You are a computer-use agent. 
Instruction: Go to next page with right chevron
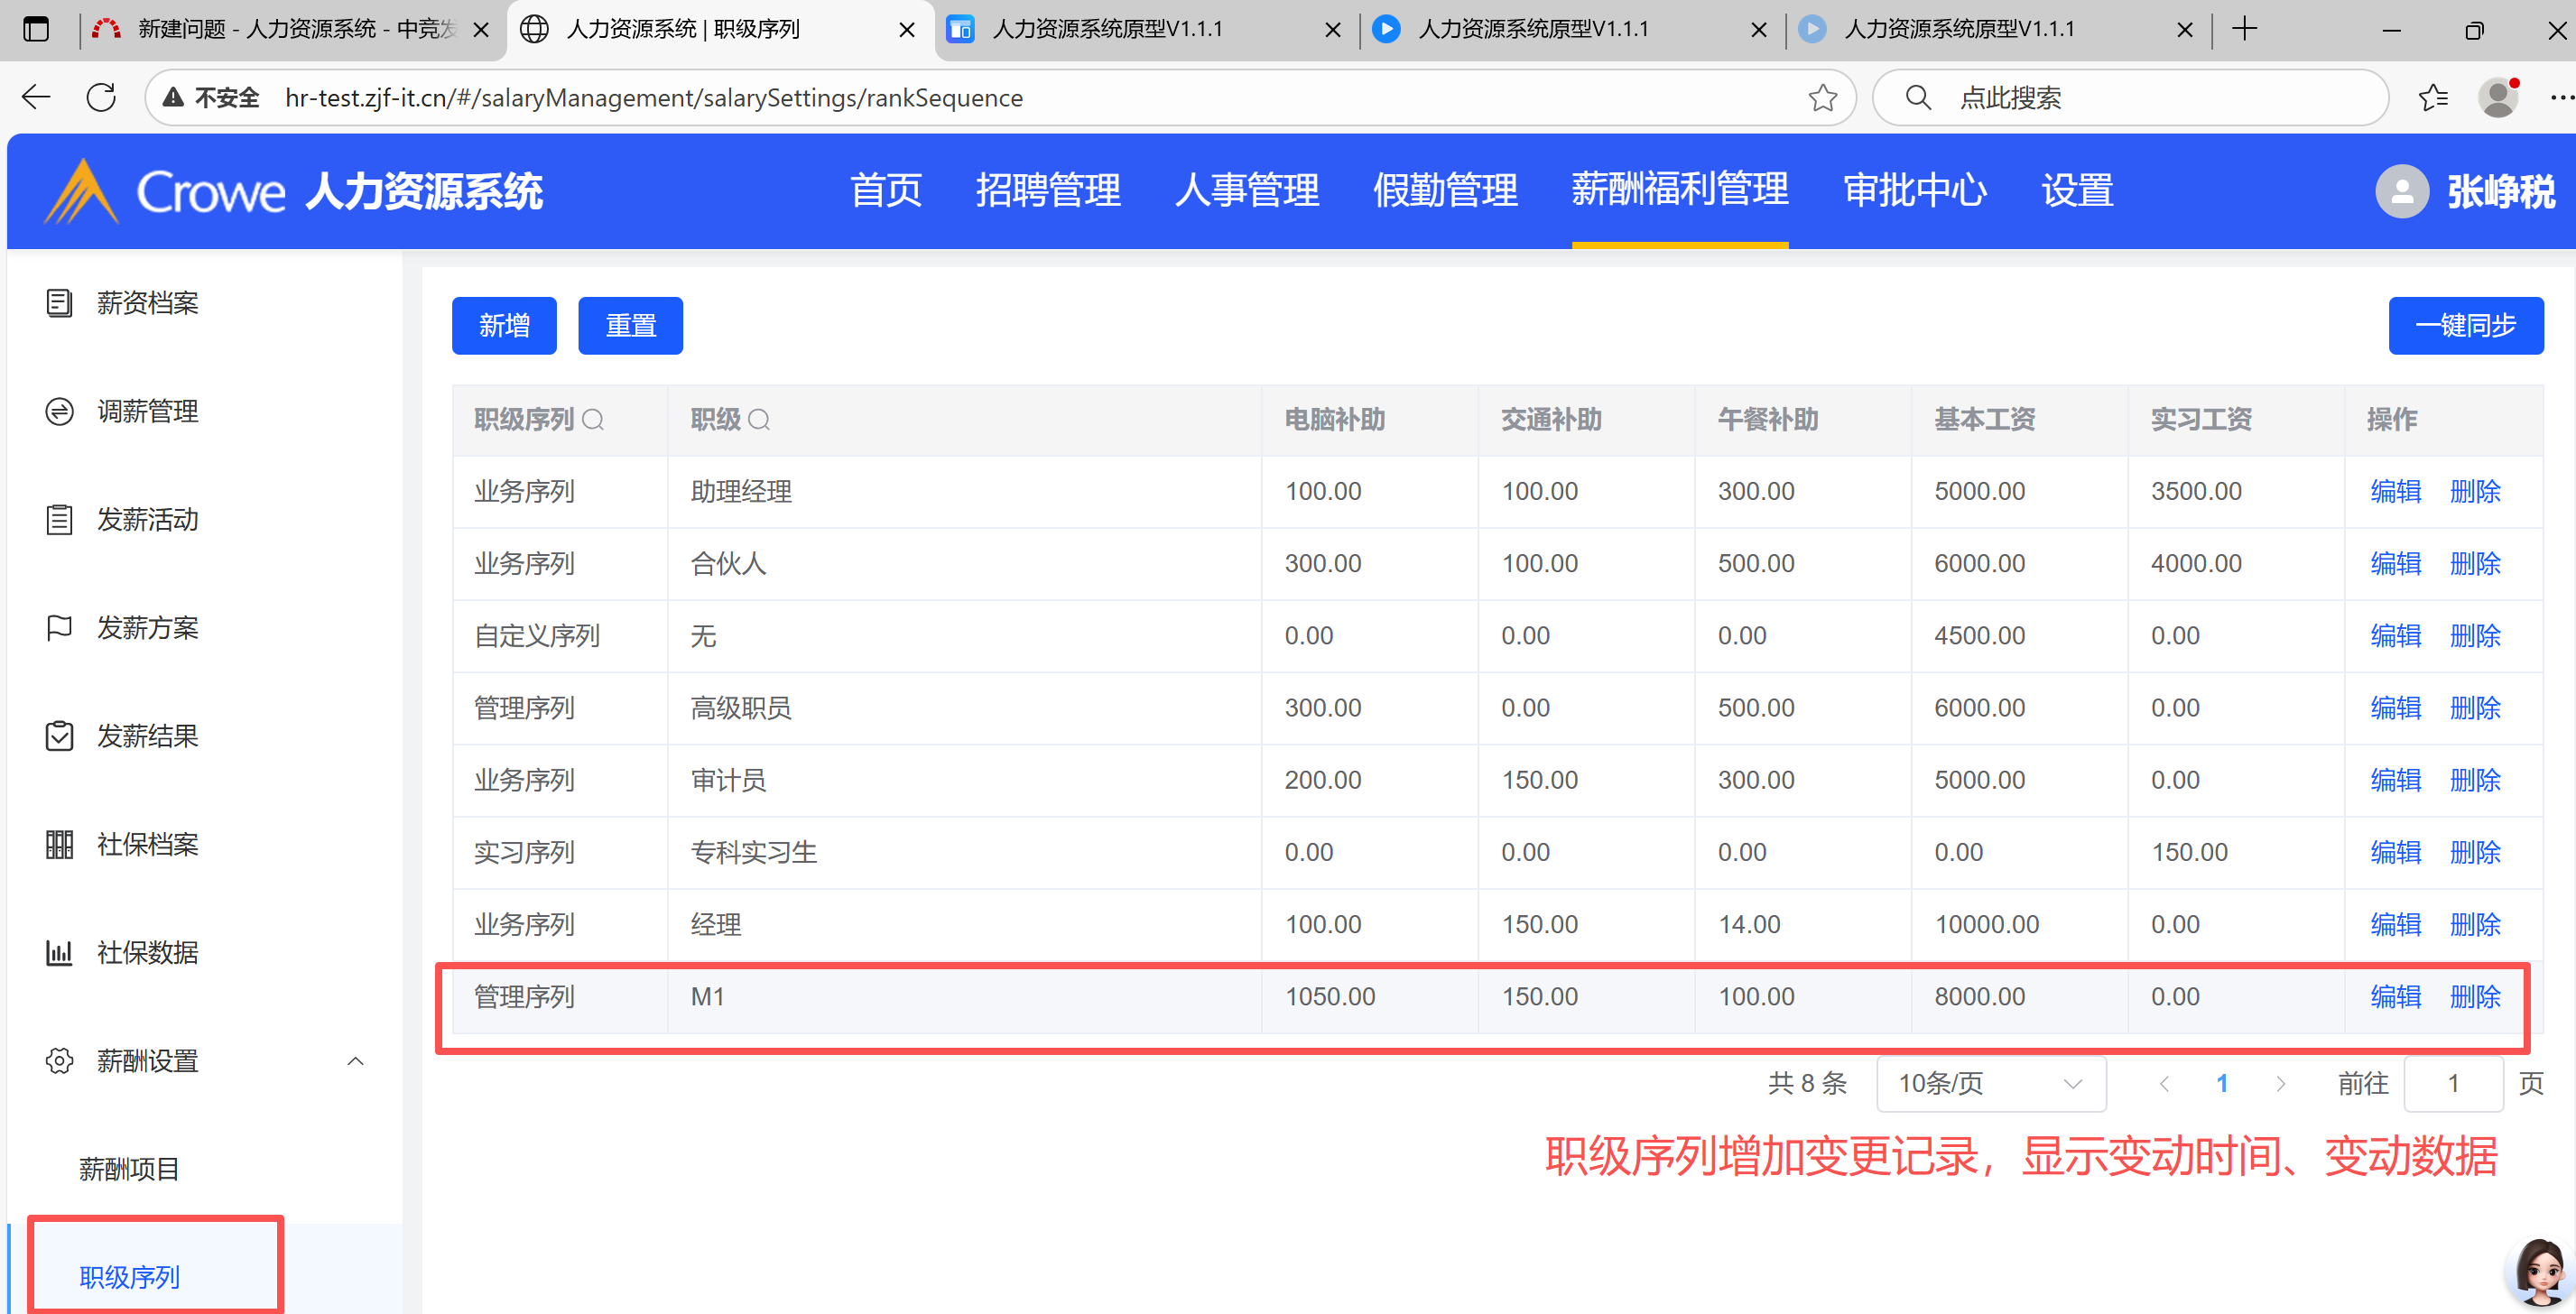(x=2279, y=1083)
